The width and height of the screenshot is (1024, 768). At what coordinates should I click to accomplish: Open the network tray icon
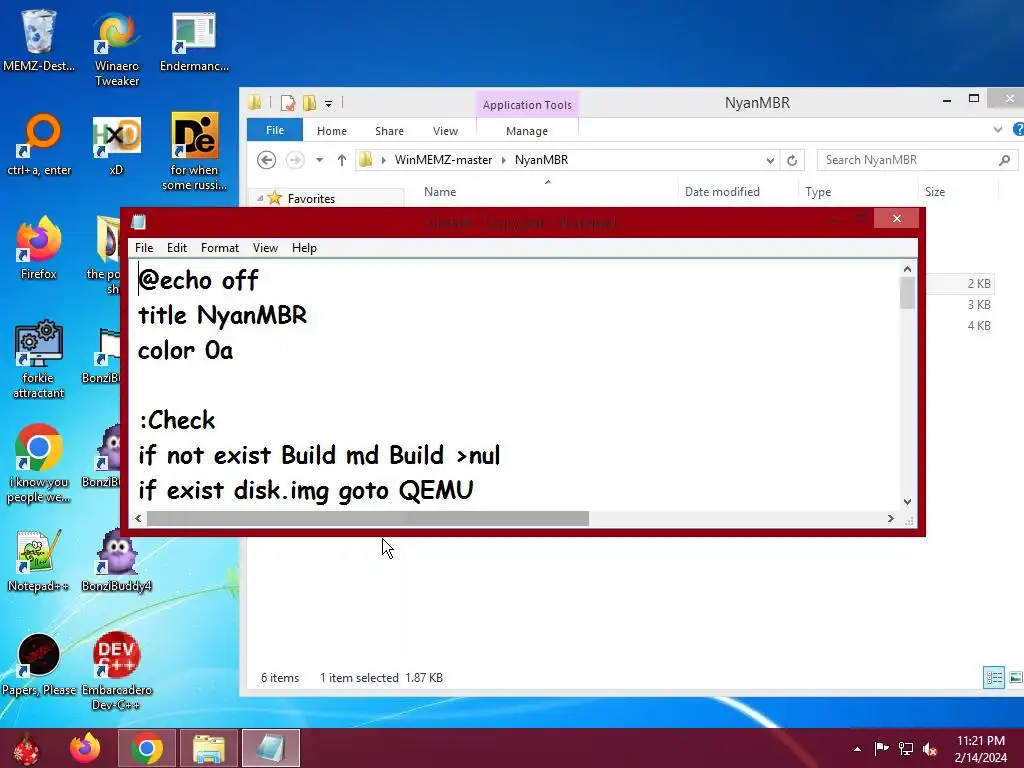[x=906, y=749]
